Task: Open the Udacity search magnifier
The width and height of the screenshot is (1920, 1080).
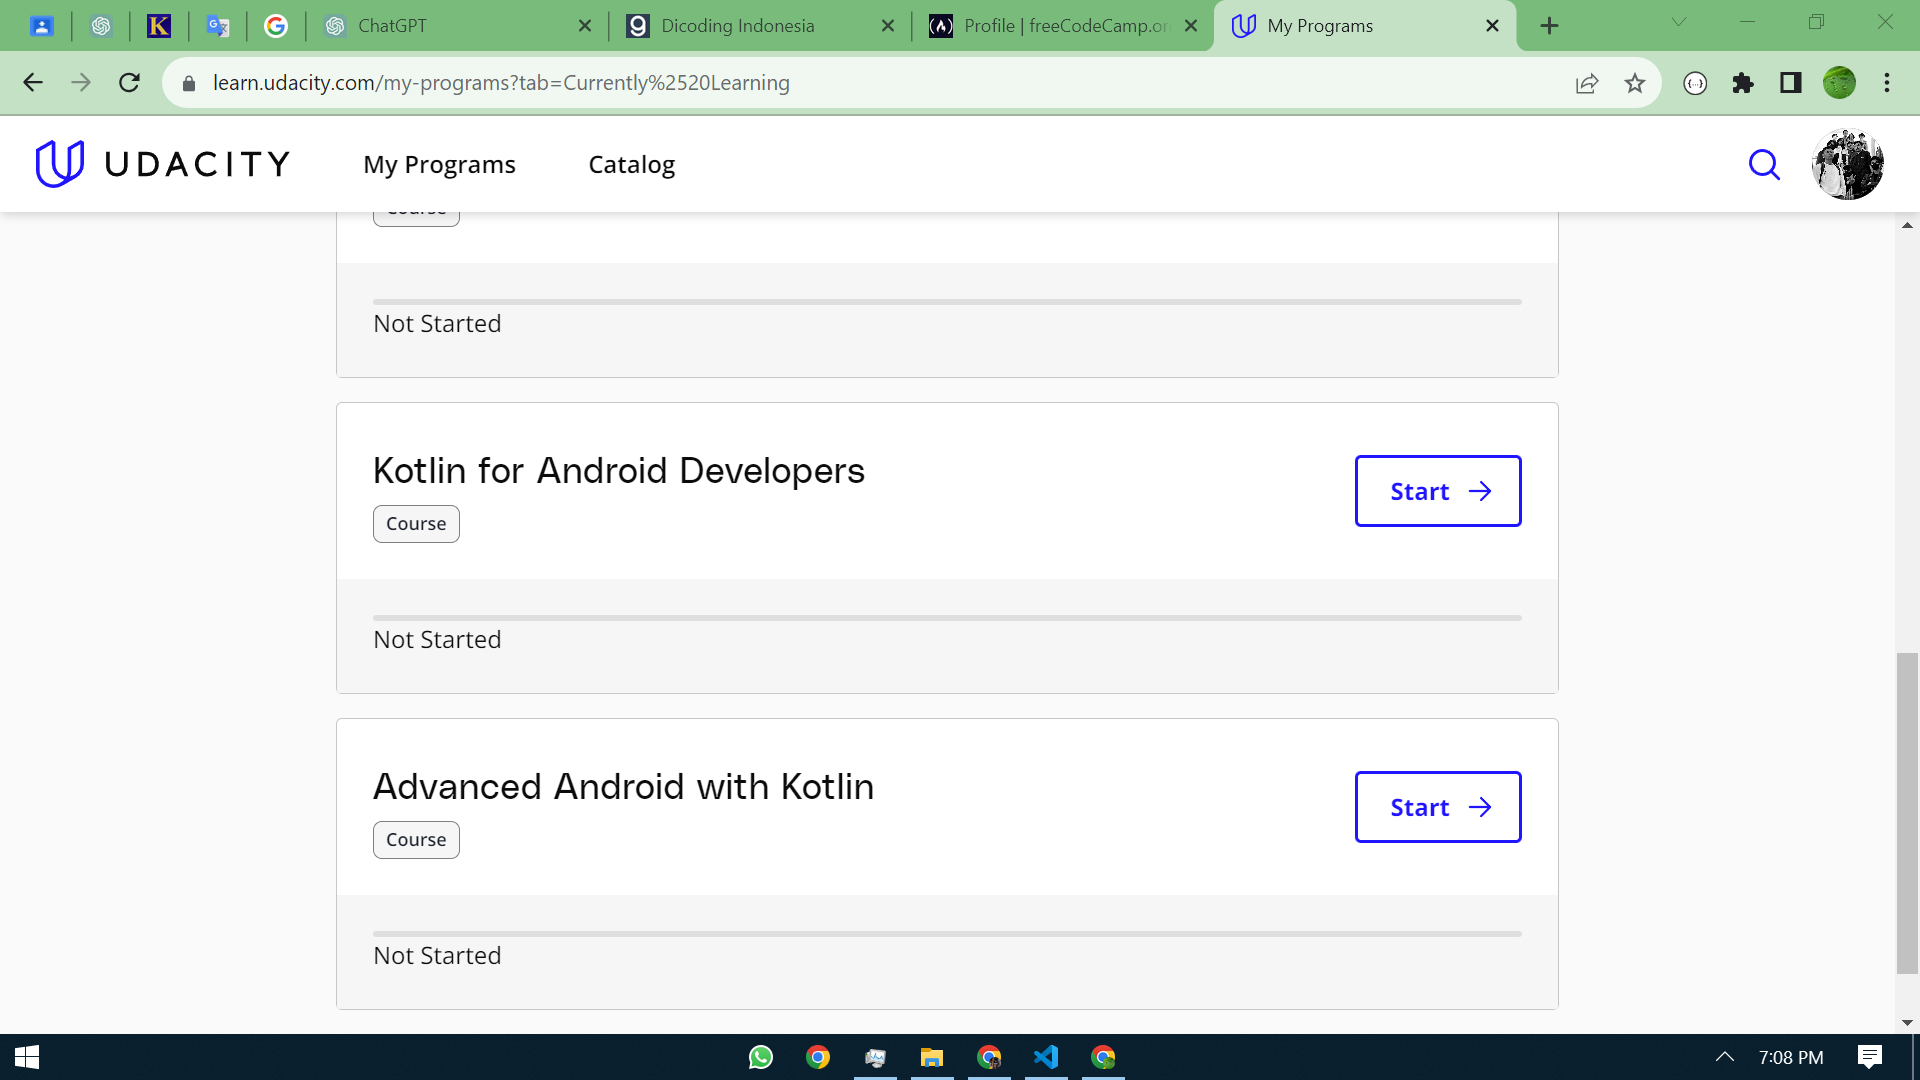Action: point(1764,164)
